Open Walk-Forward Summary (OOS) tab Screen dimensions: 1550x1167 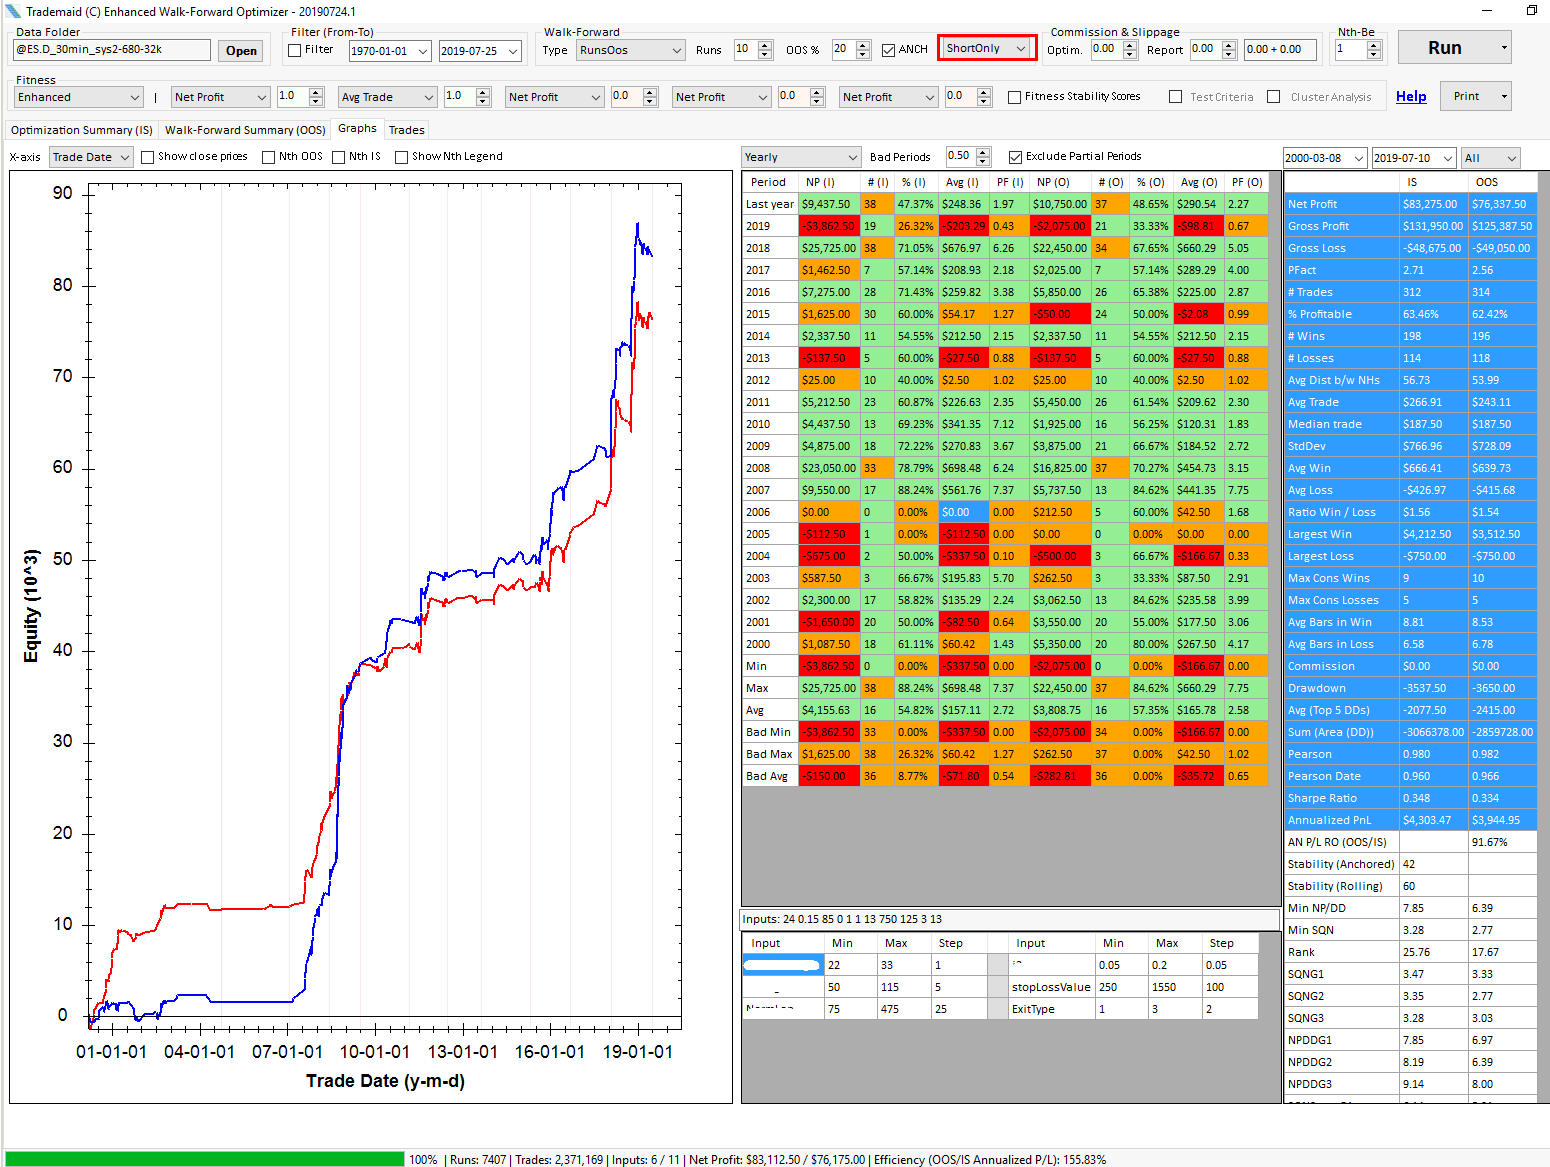pos(245,130)
